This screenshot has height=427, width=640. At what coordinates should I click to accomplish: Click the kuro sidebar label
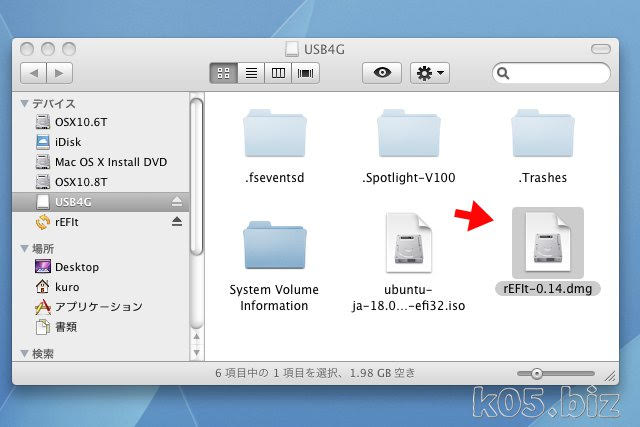pos(67,287)
